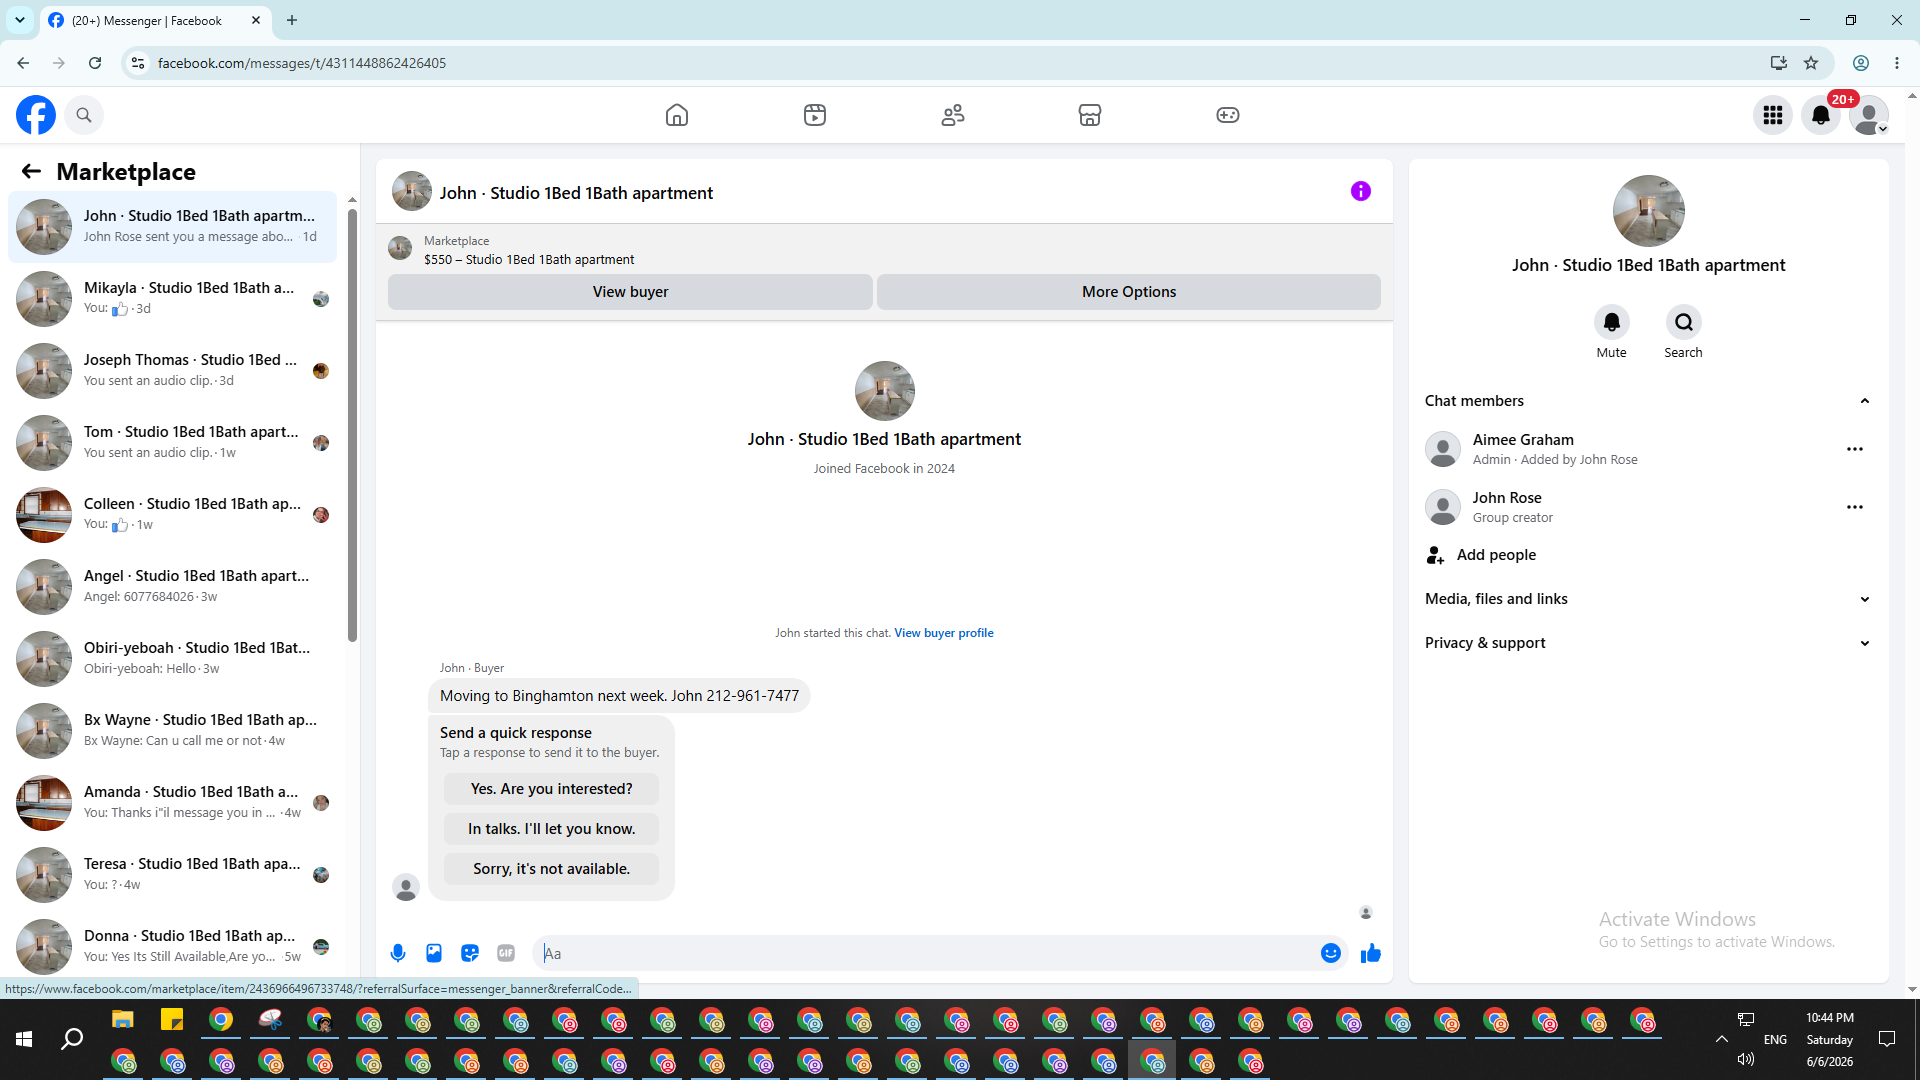Open the Facebook menu grid icon

click(1773, 115)
